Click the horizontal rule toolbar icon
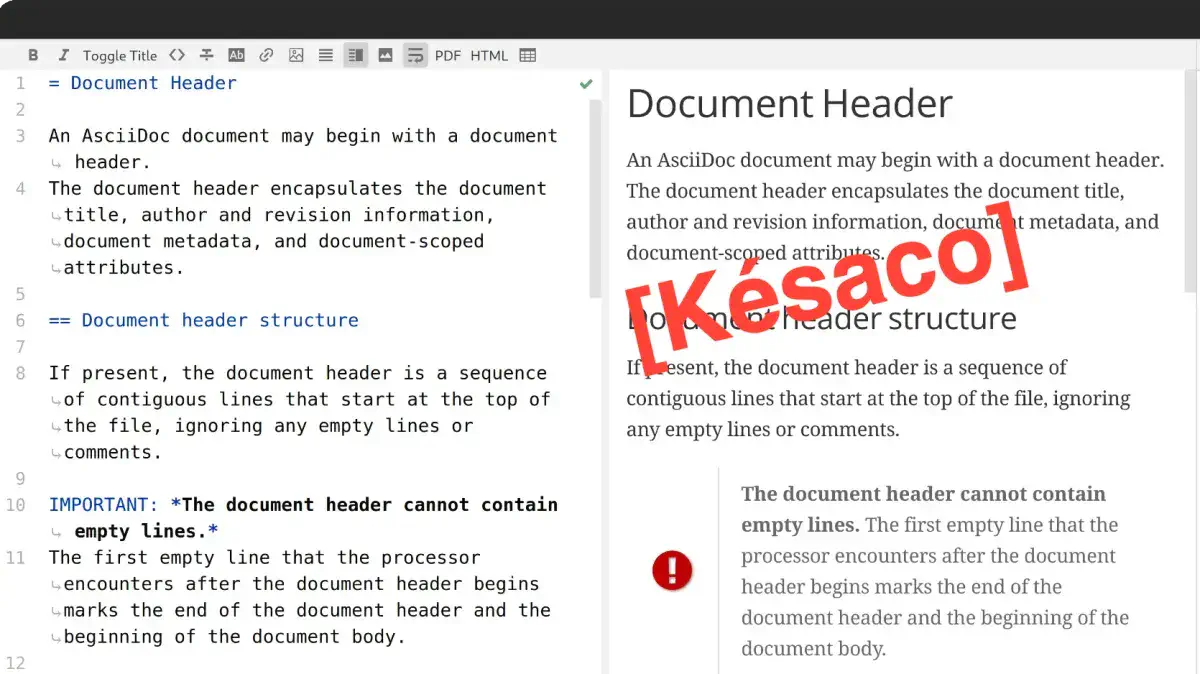1200x674 pixels. [x=206, y=55]
